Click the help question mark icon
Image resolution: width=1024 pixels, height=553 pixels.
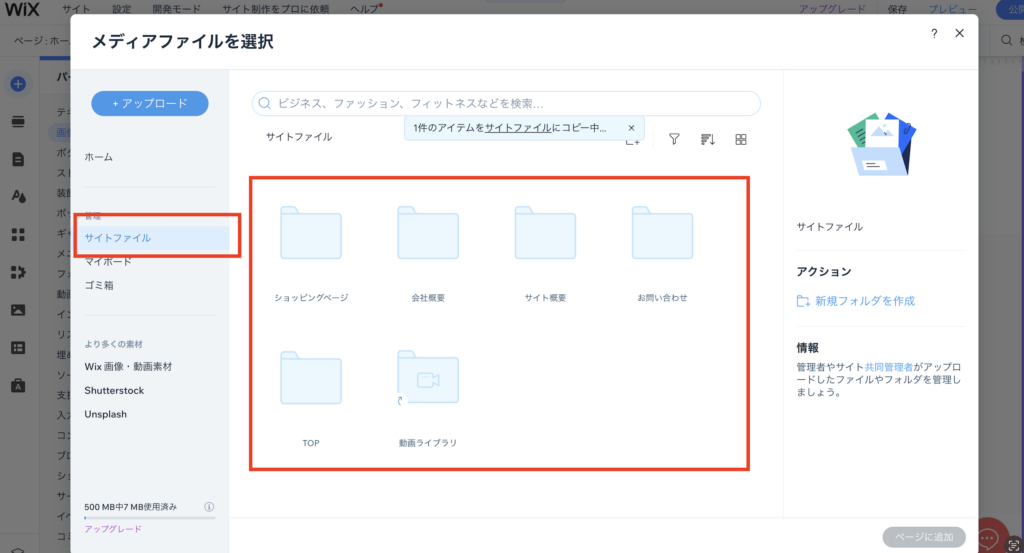pos(934,33)
